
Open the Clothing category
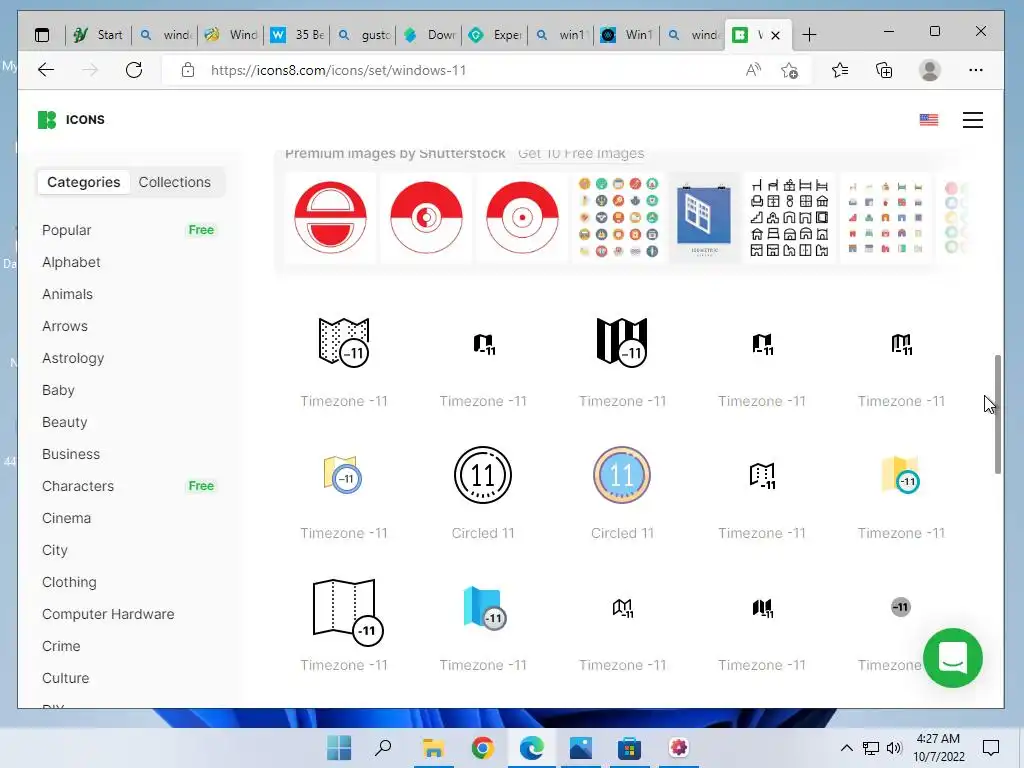pos(69,582)
